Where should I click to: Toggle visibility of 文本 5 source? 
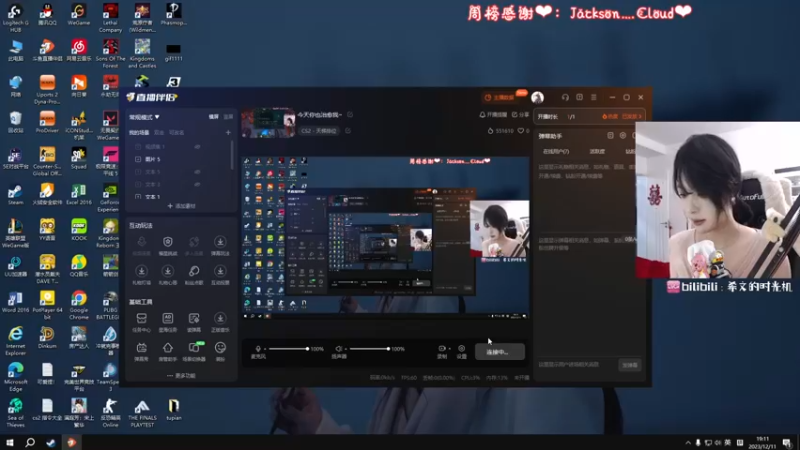[x=197, y=172]
